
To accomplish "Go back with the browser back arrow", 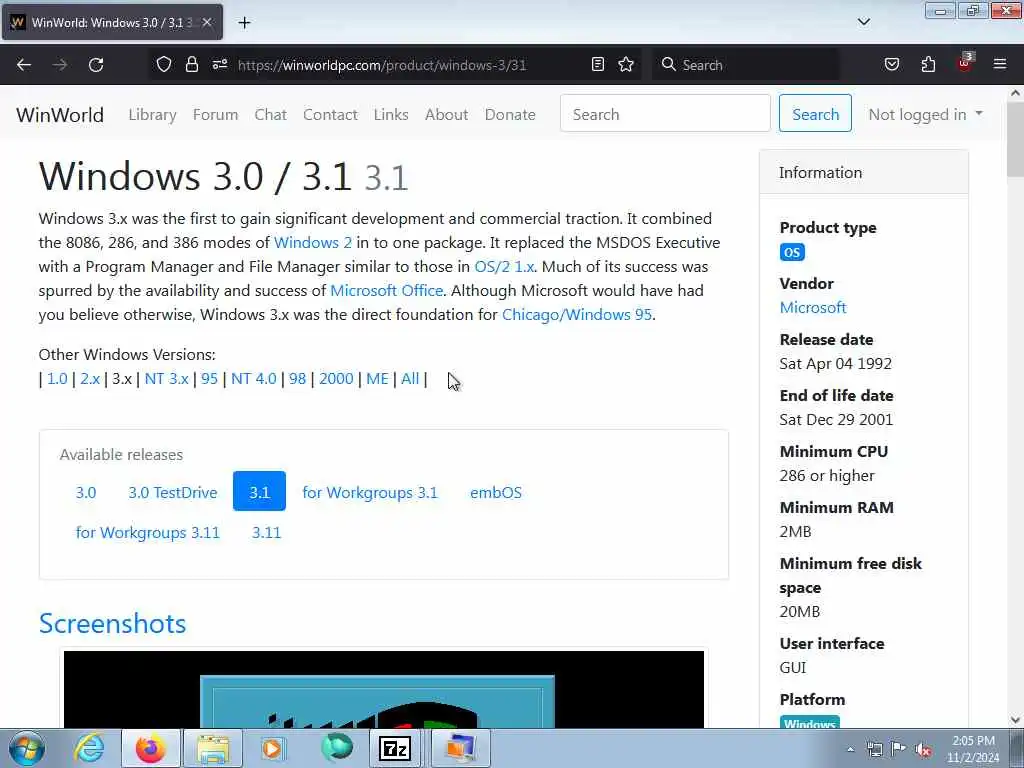I will click(x=24, y=65).
